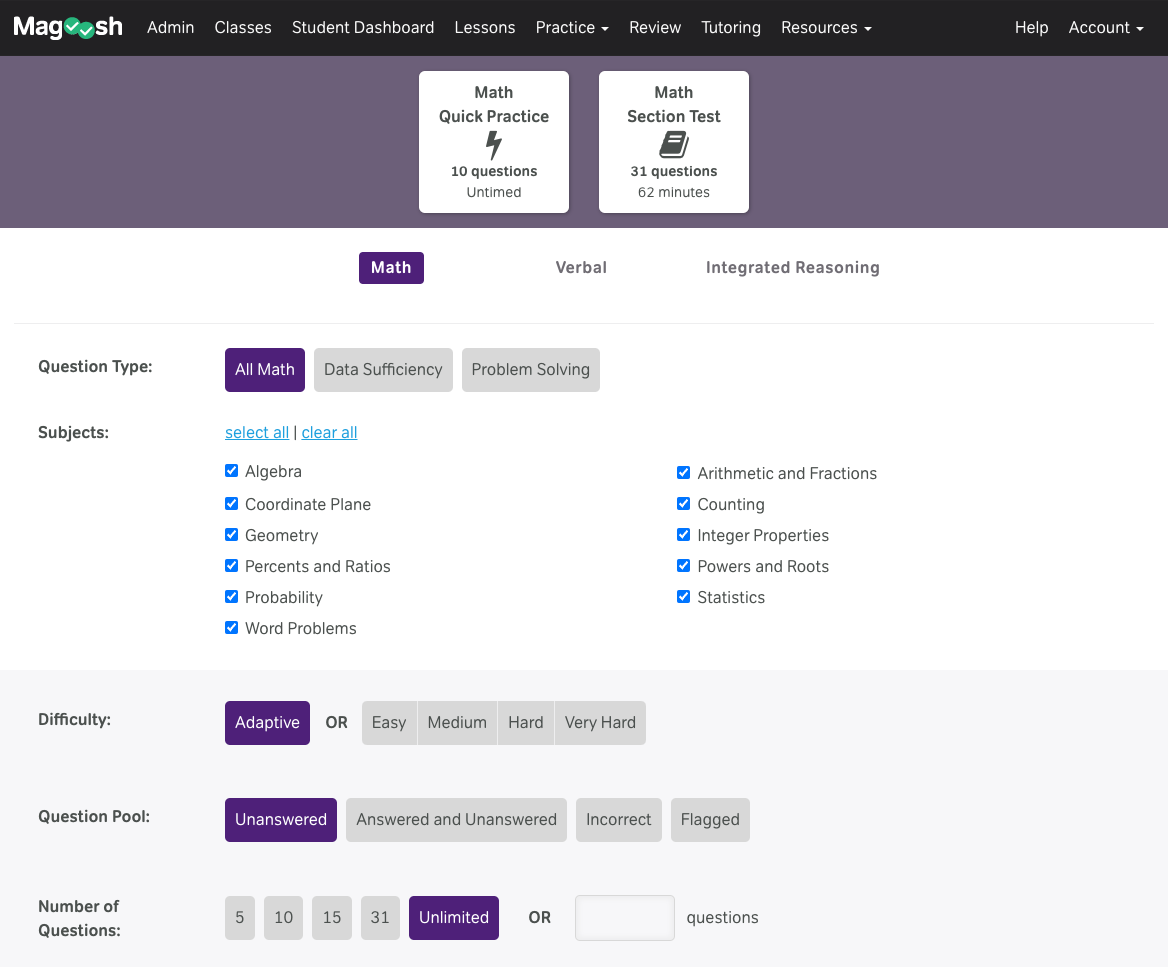Select the Integrated Reasoning tab
This screenshot has width=1168, height=967.
(792, 268)
